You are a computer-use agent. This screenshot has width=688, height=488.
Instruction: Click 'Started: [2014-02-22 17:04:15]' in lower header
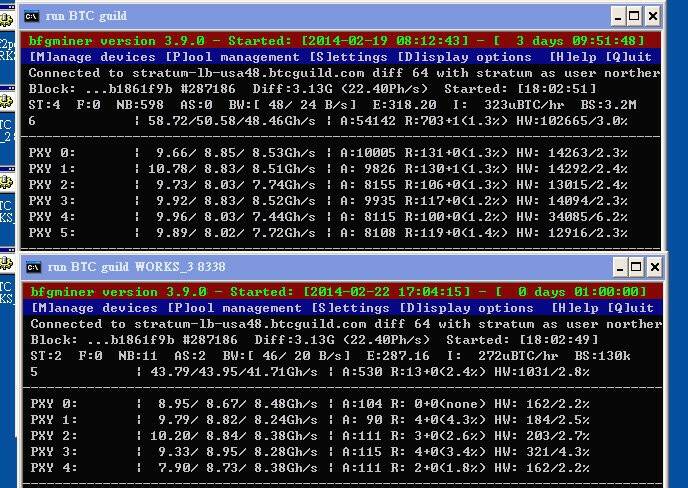pos(350,292)
